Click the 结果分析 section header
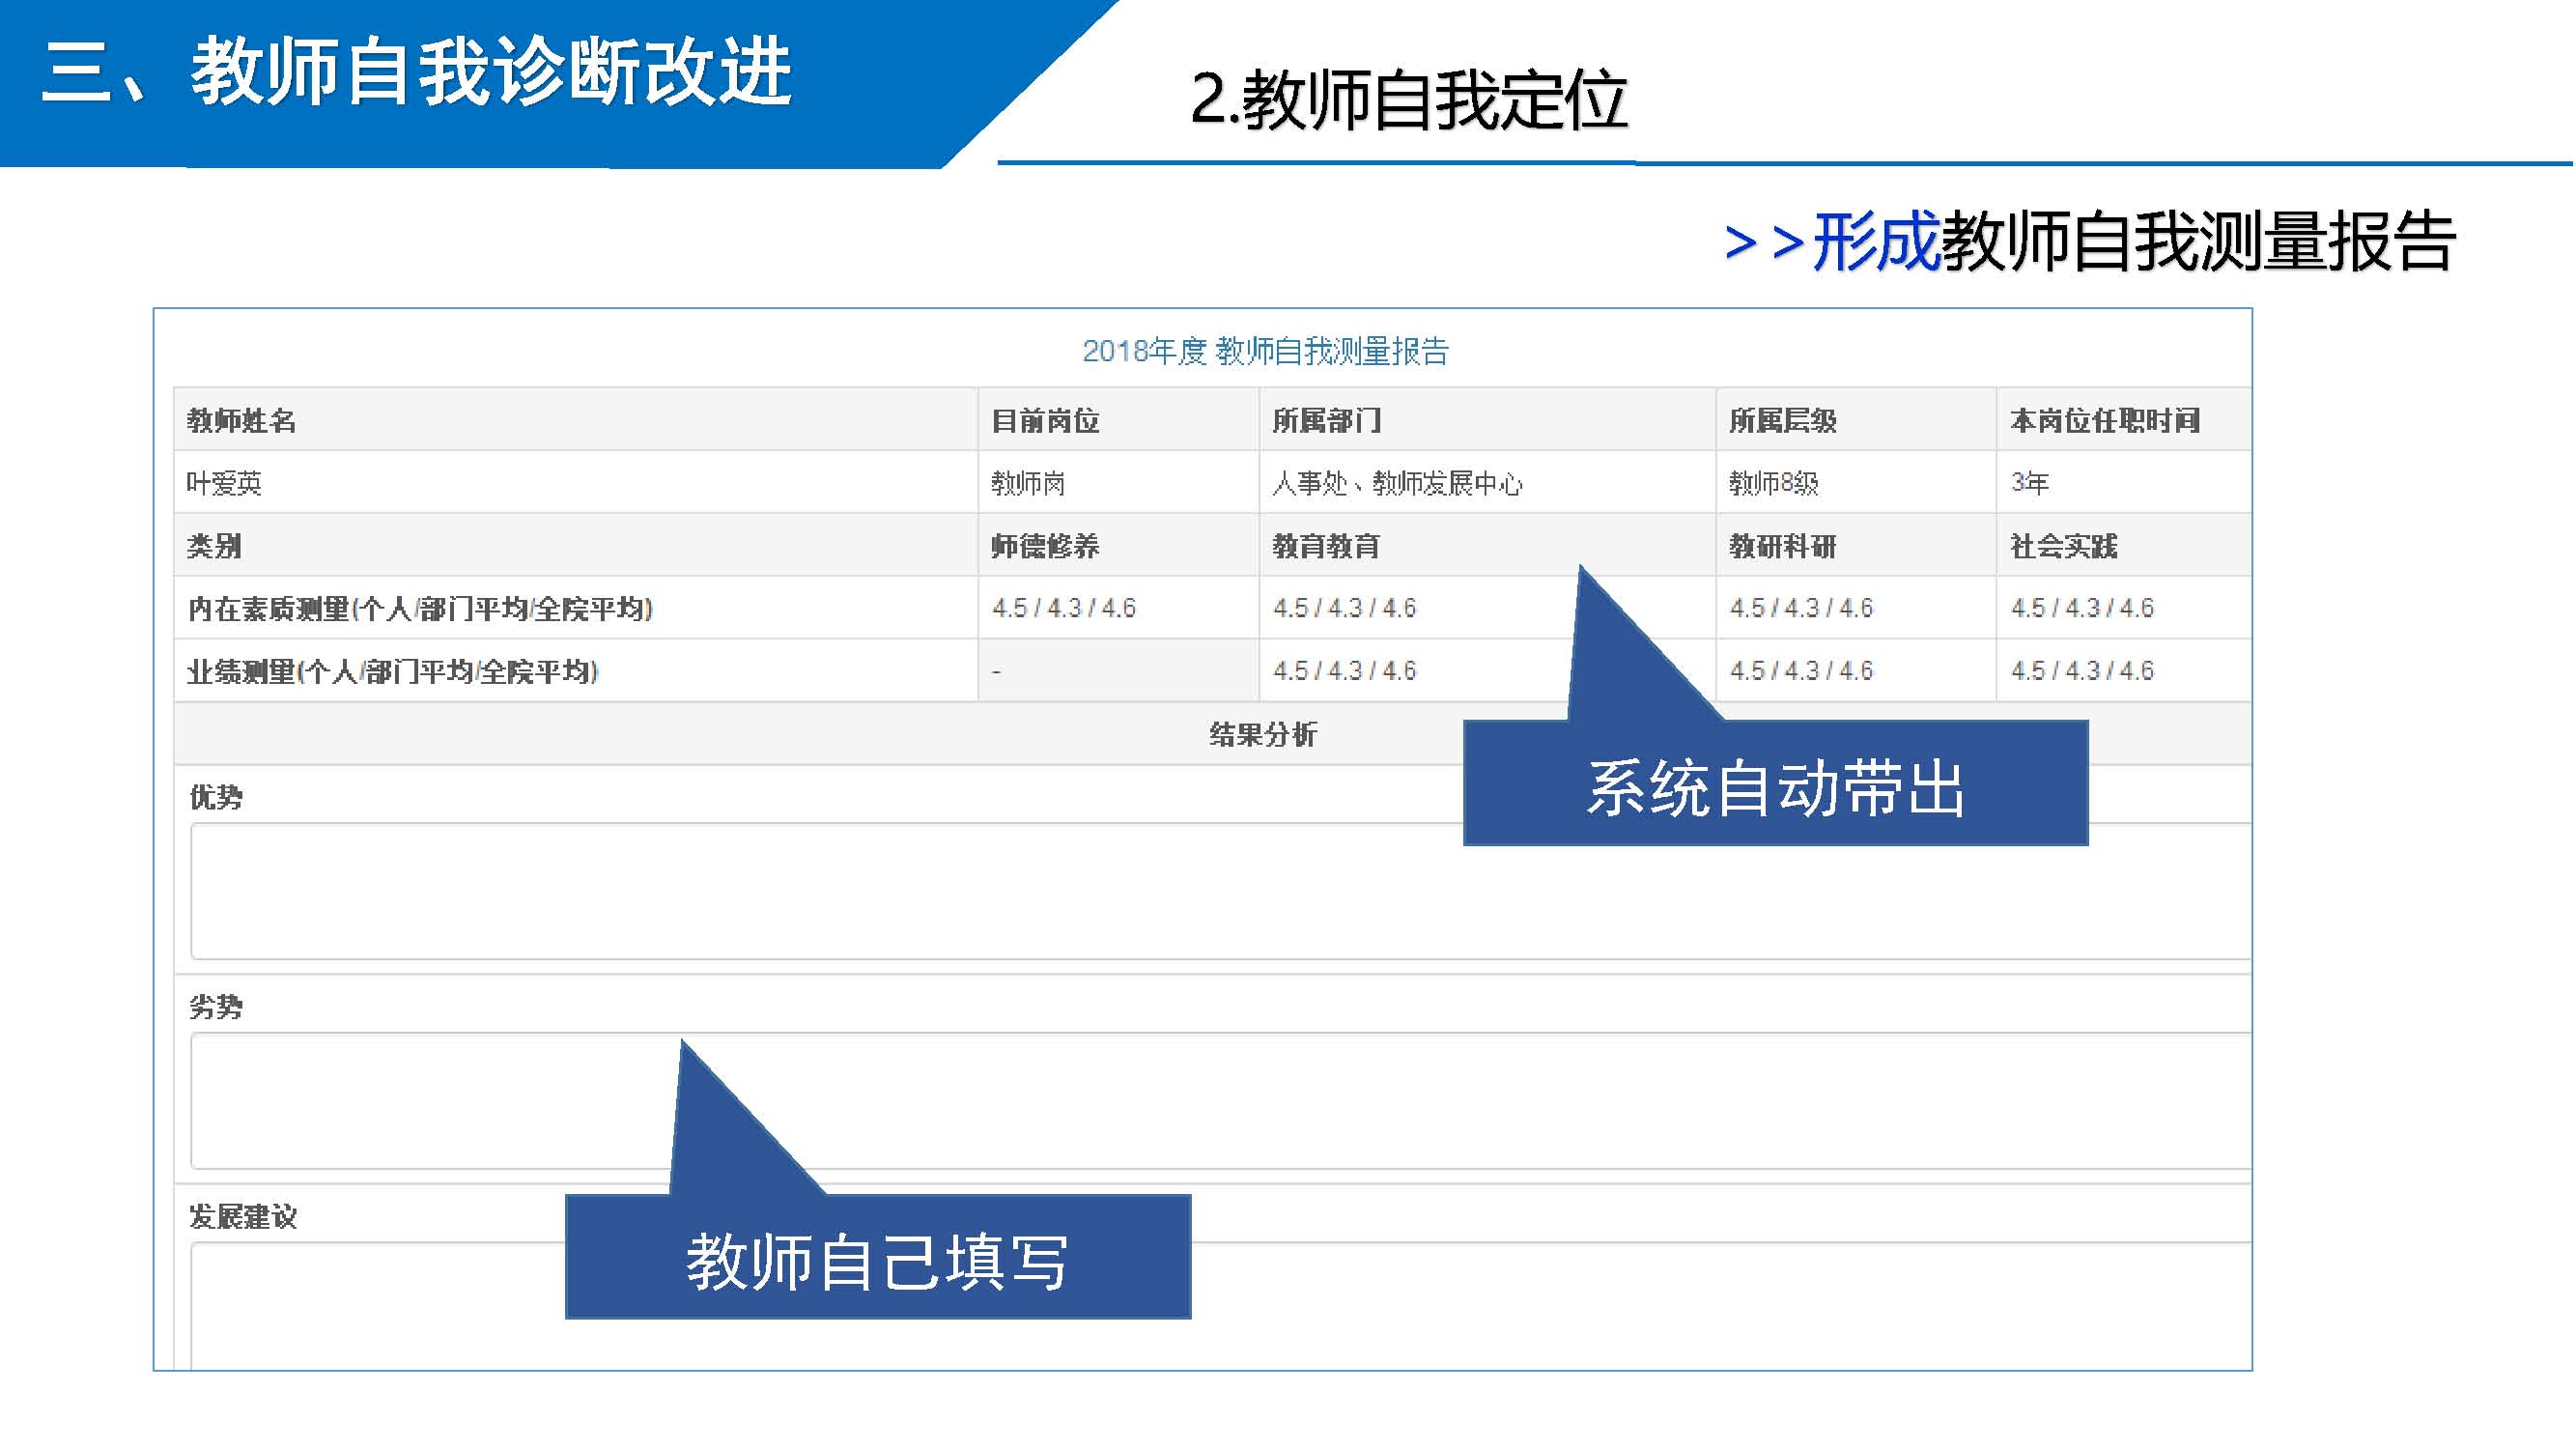Image resolution: width=2576 pixels, height=1450 pixels. click(1263, 735)
